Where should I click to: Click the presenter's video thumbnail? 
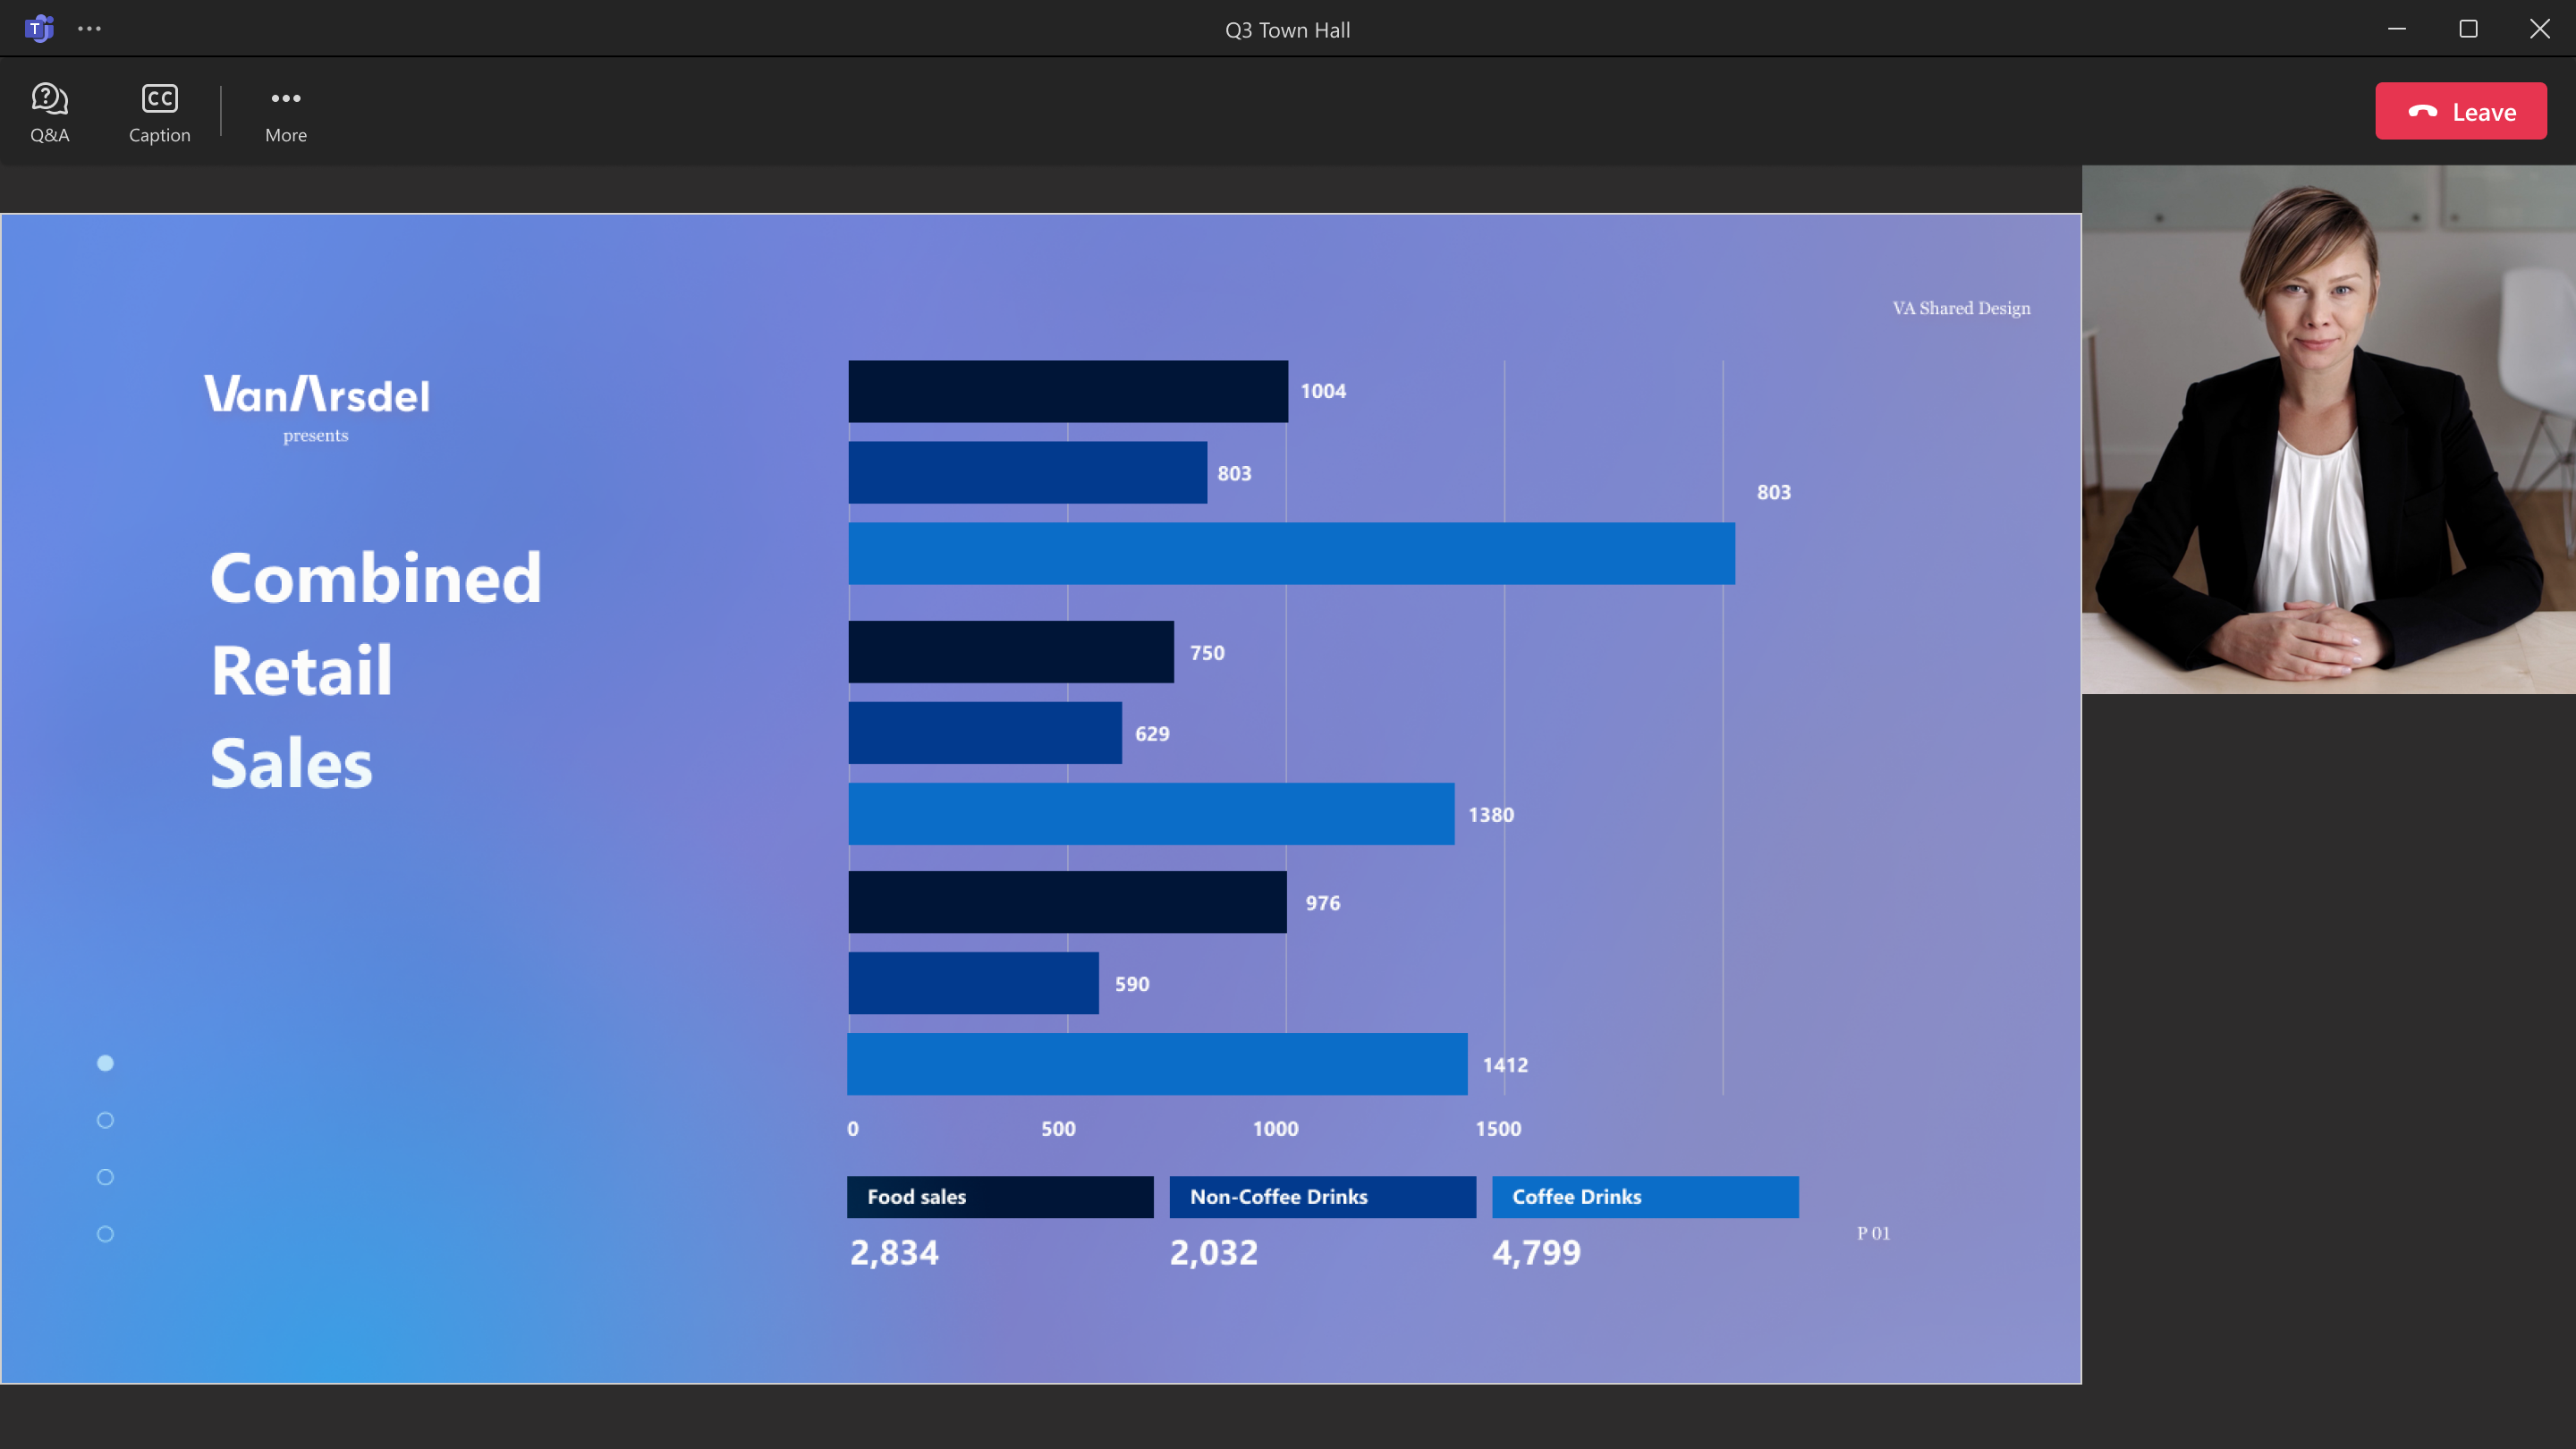click(2328, 430)
